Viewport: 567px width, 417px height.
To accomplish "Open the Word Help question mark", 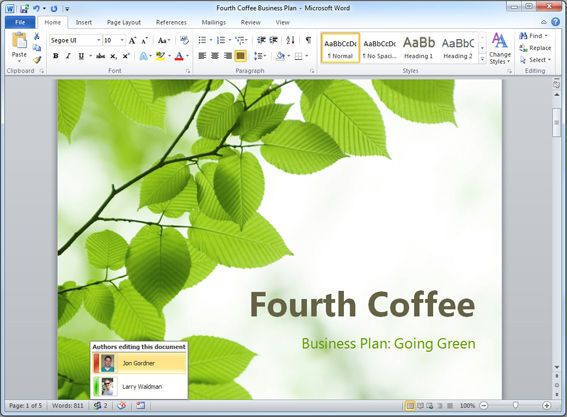I will [555, 22].
